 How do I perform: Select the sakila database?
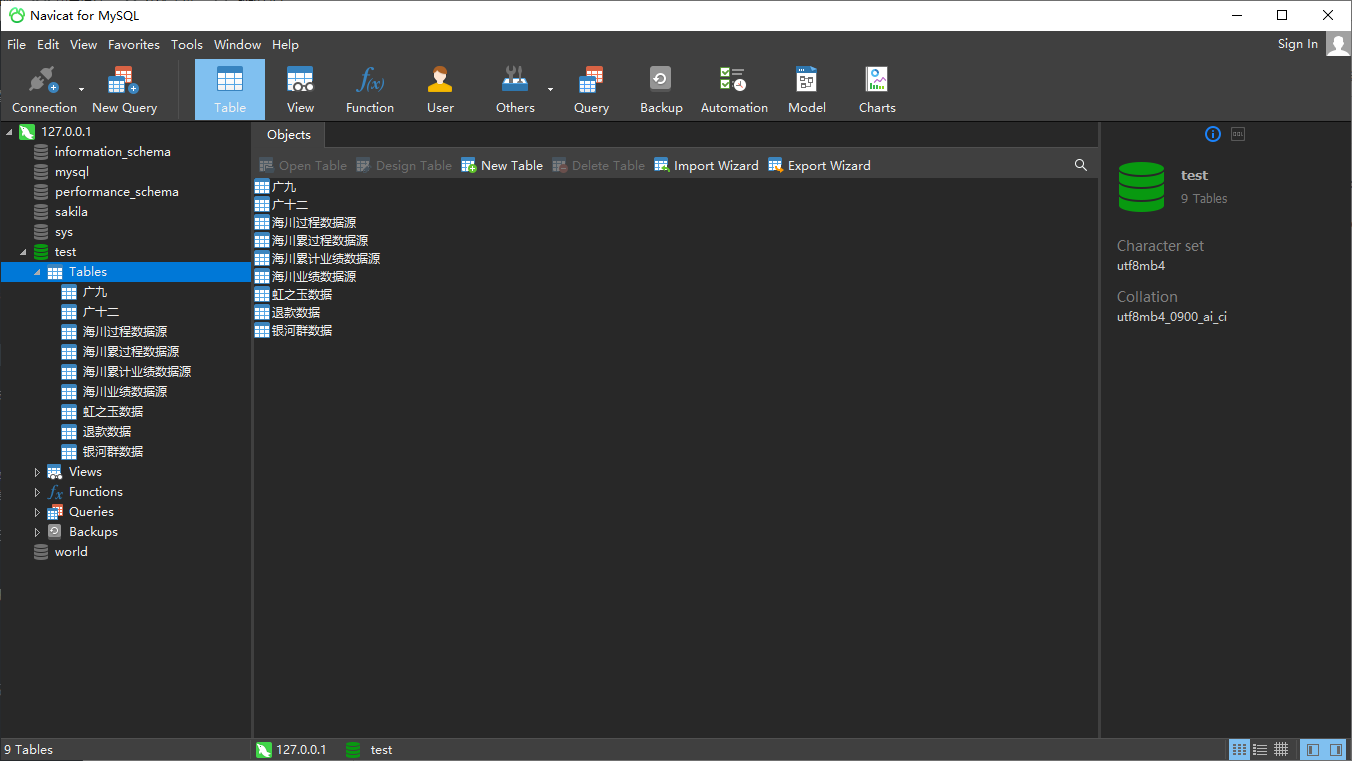[71, 212]
